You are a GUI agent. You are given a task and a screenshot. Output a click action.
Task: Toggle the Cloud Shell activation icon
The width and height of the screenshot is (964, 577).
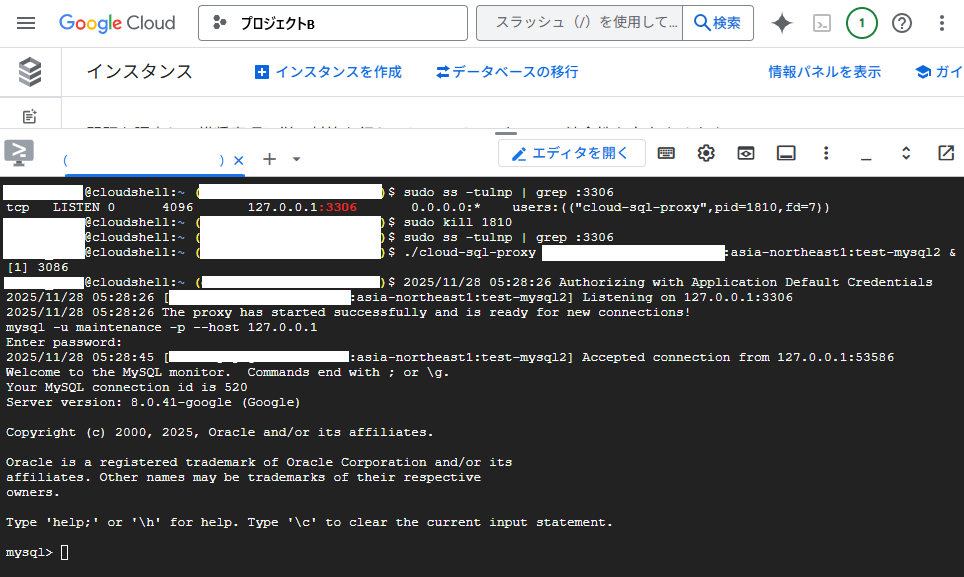(822, 23)
